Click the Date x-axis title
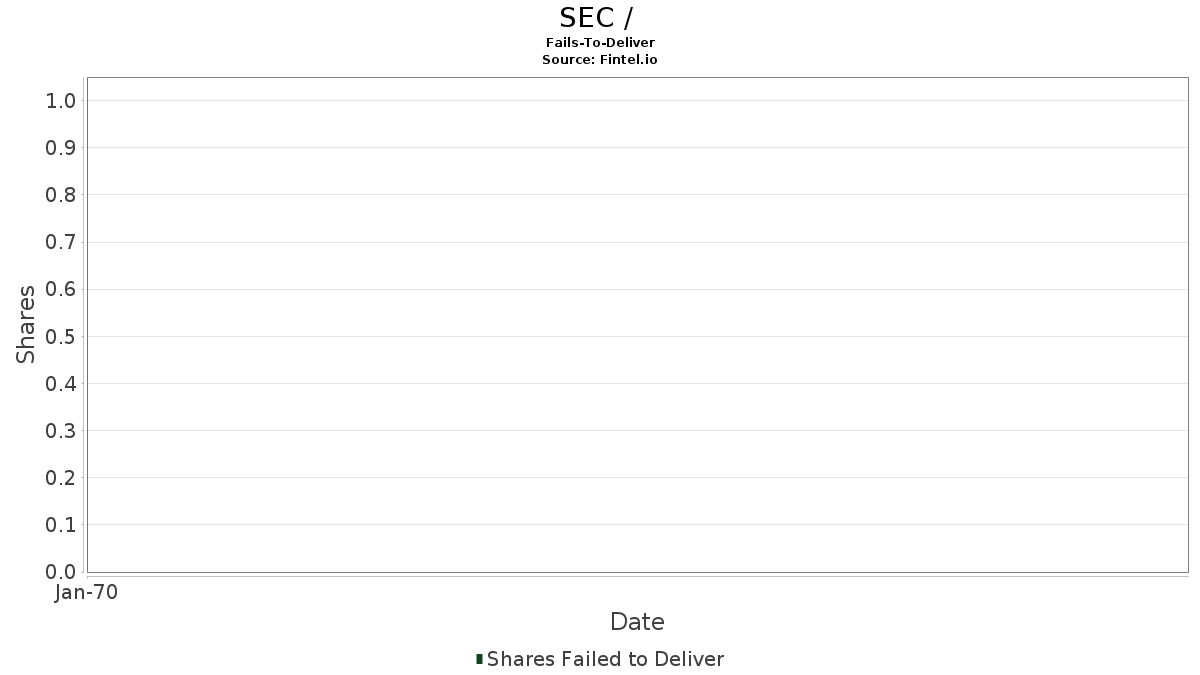Screen dimensions: 1200x675 pos(637,622)
